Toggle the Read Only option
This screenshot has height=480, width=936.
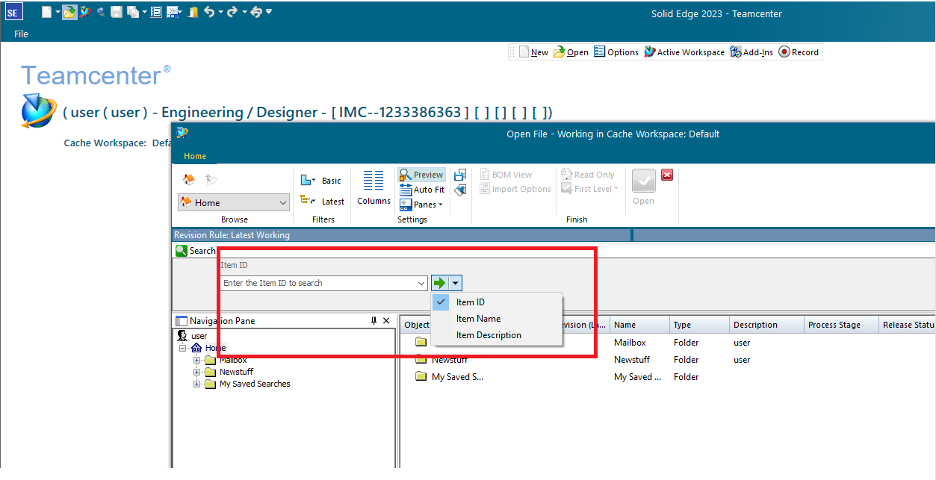[x=588, y=175]
